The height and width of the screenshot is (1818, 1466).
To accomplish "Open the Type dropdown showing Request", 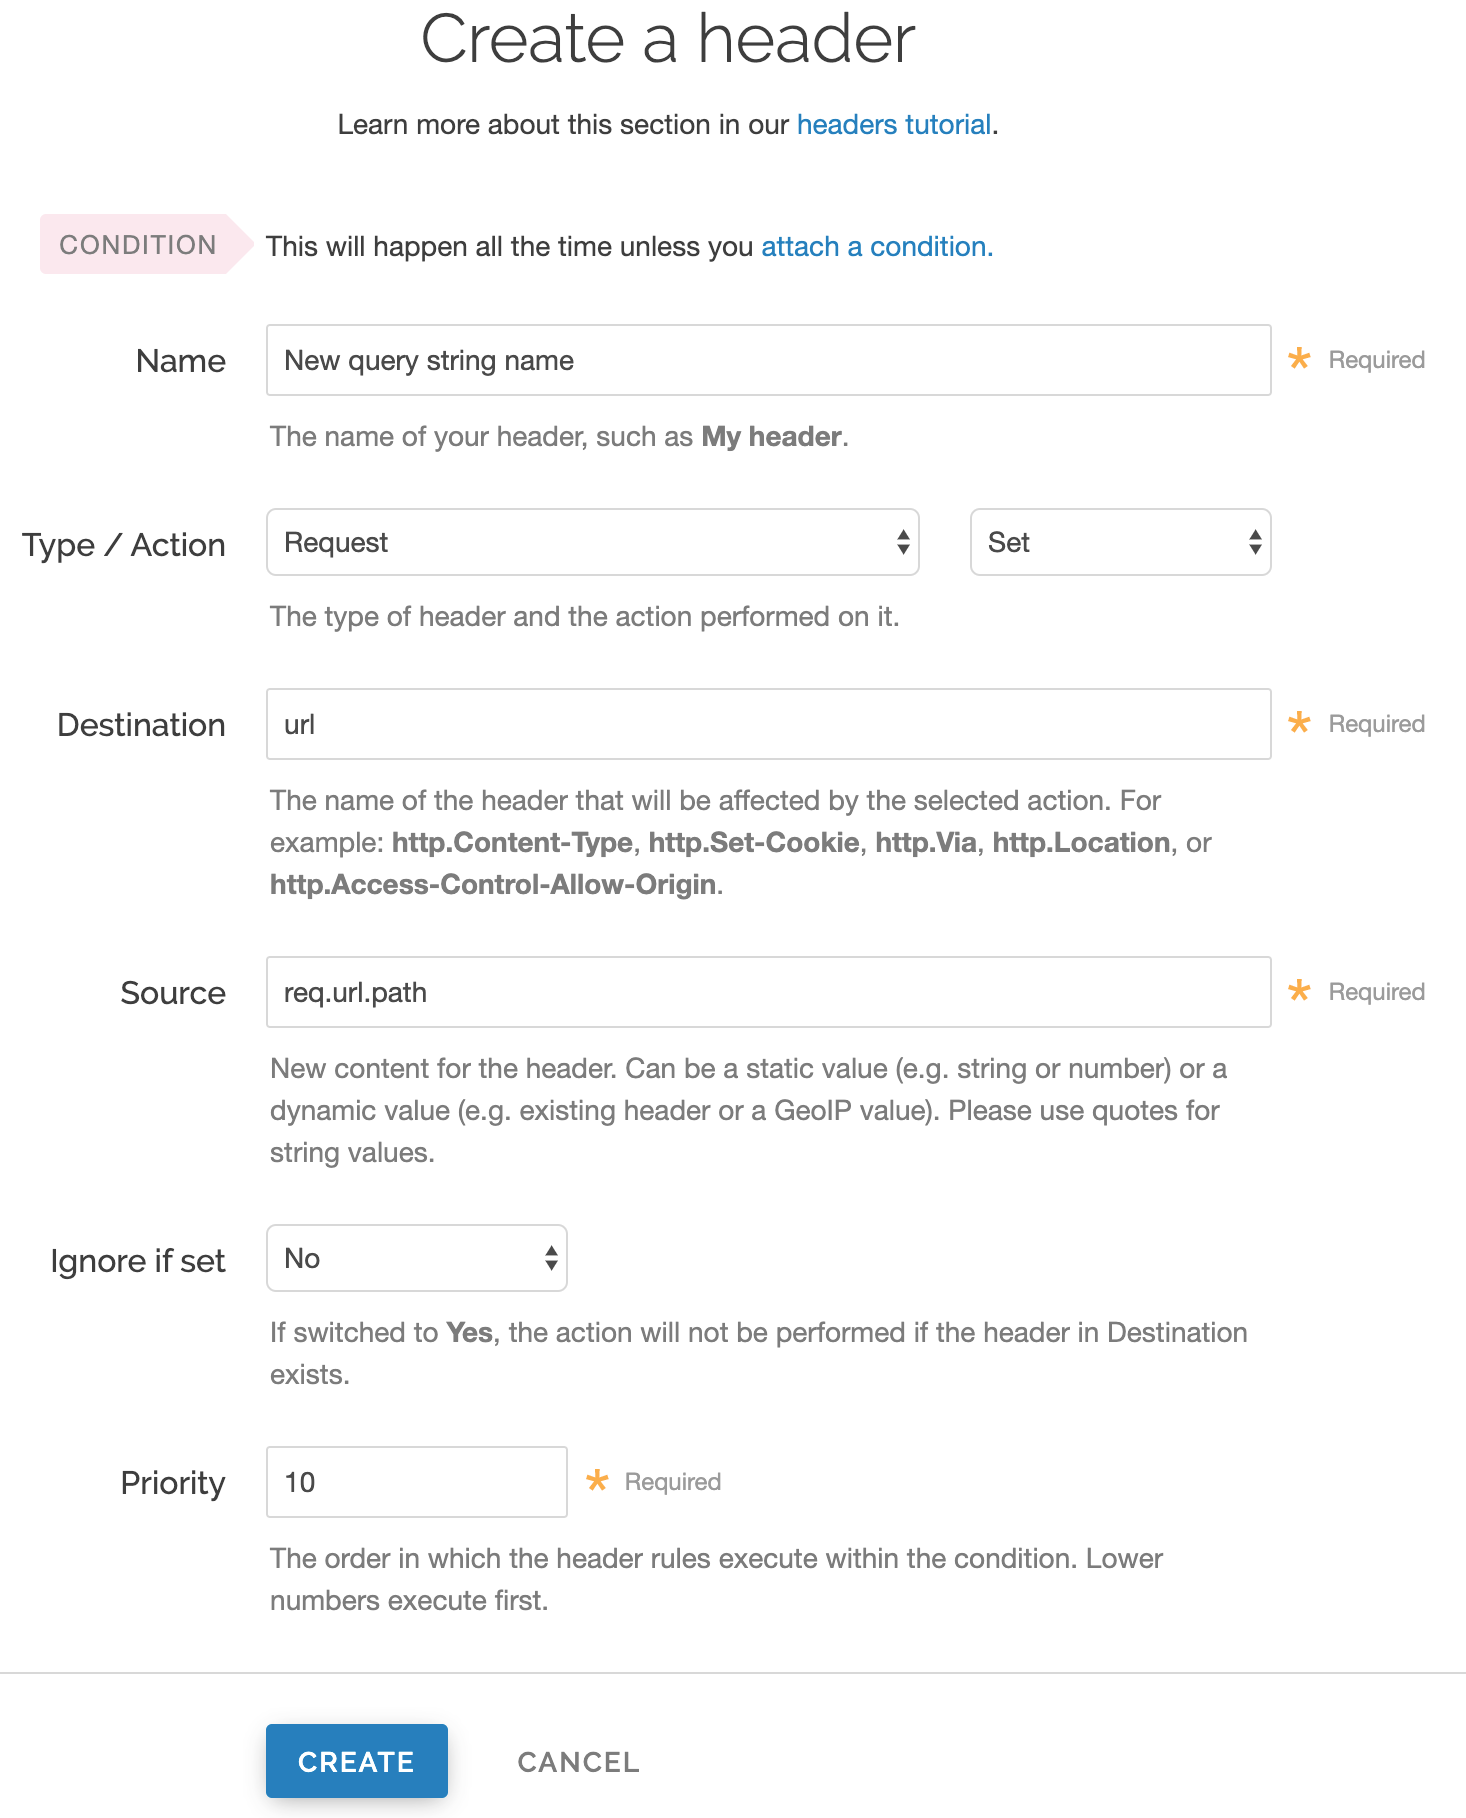I will (x=592, y=542).
